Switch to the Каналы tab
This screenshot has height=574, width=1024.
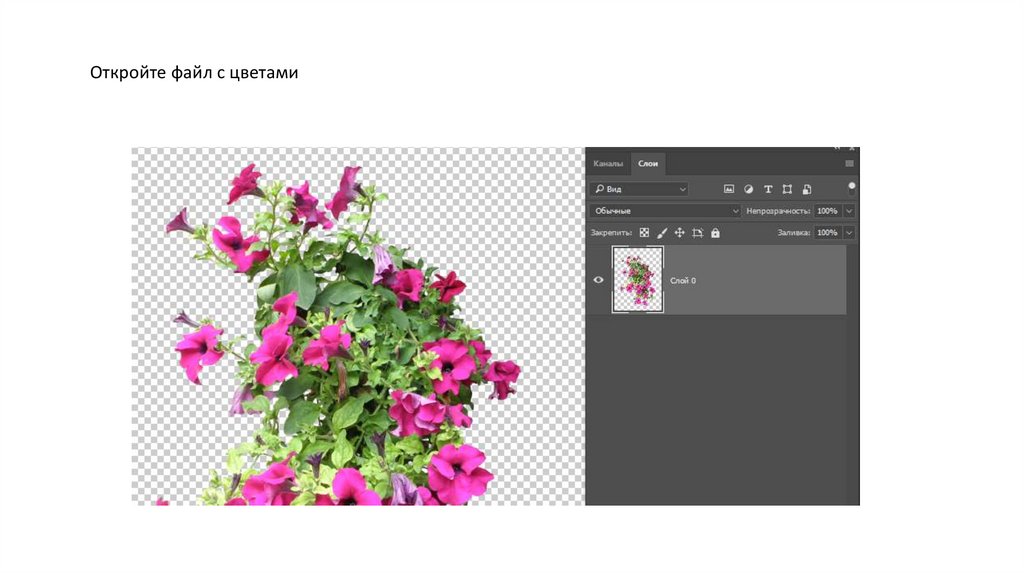608,163
